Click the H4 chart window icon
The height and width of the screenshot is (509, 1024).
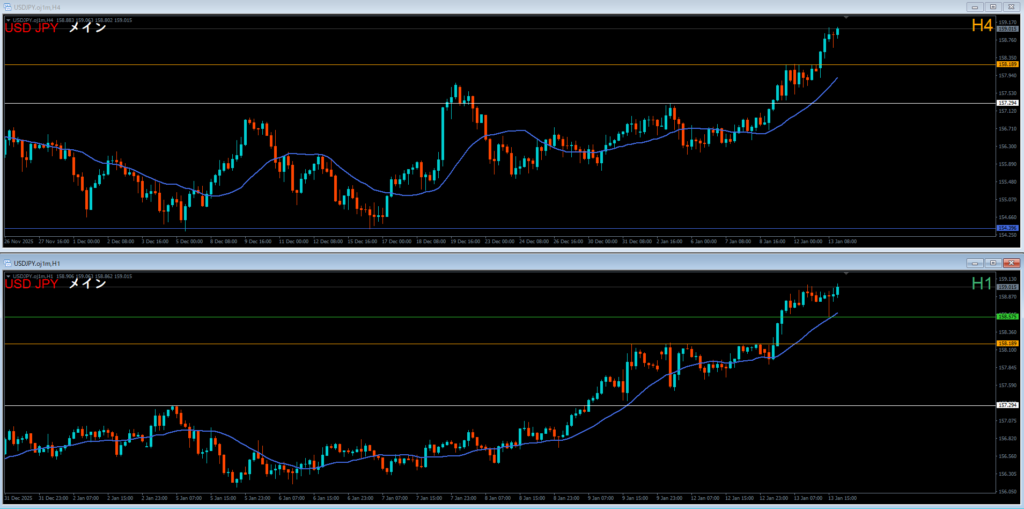(9, 7)
